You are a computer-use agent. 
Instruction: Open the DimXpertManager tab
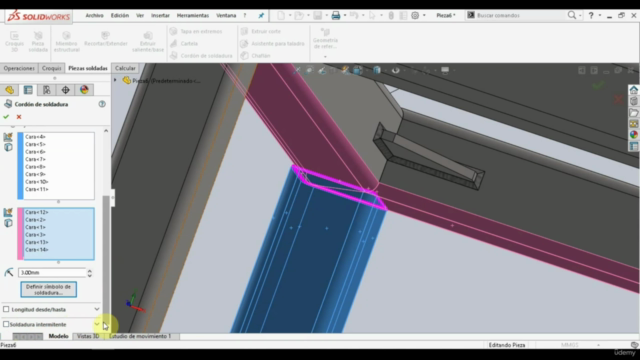(65, 90)
